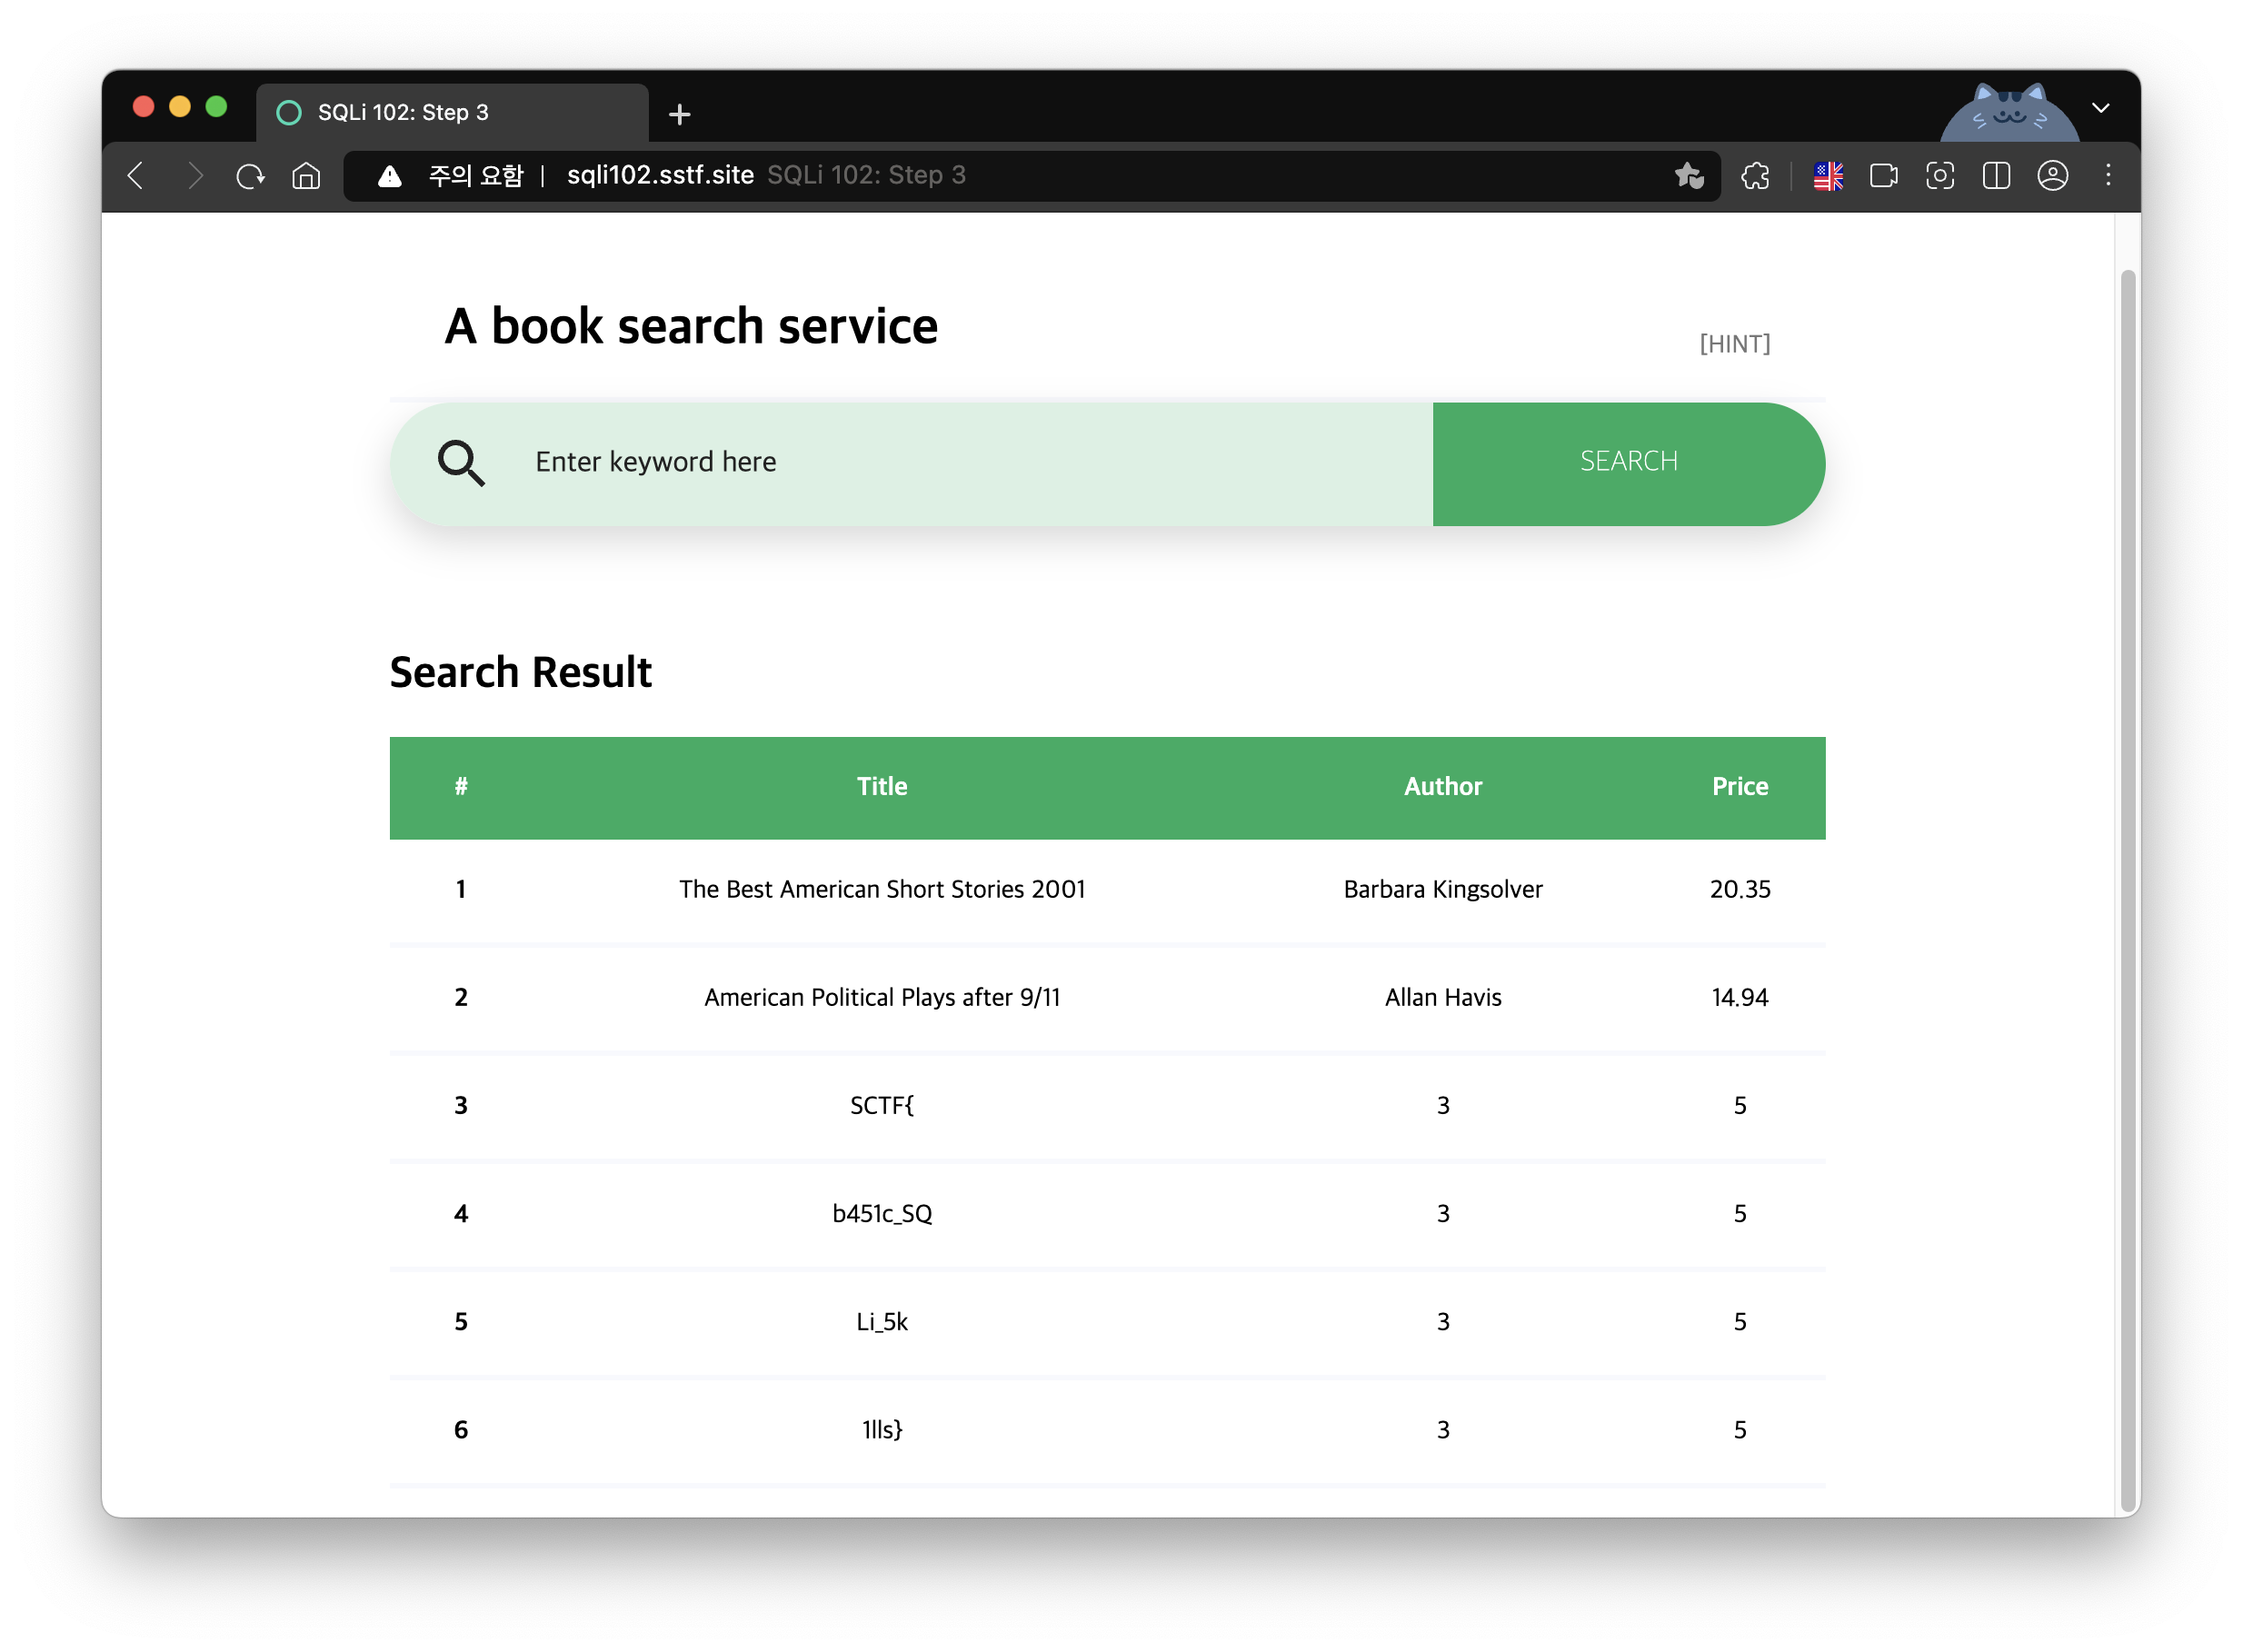The width and height of the screenshot is (2243, 1652).
Task: Reload the current page
Action: [x=250, y=176]
